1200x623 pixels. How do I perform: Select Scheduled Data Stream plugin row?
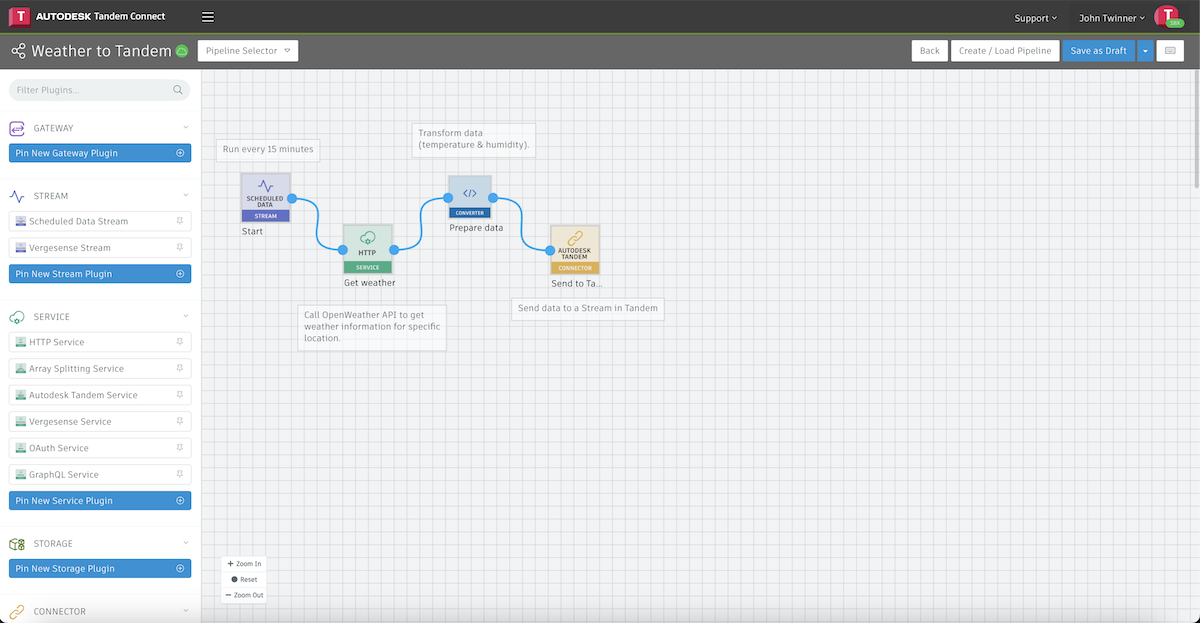[100, 221]
